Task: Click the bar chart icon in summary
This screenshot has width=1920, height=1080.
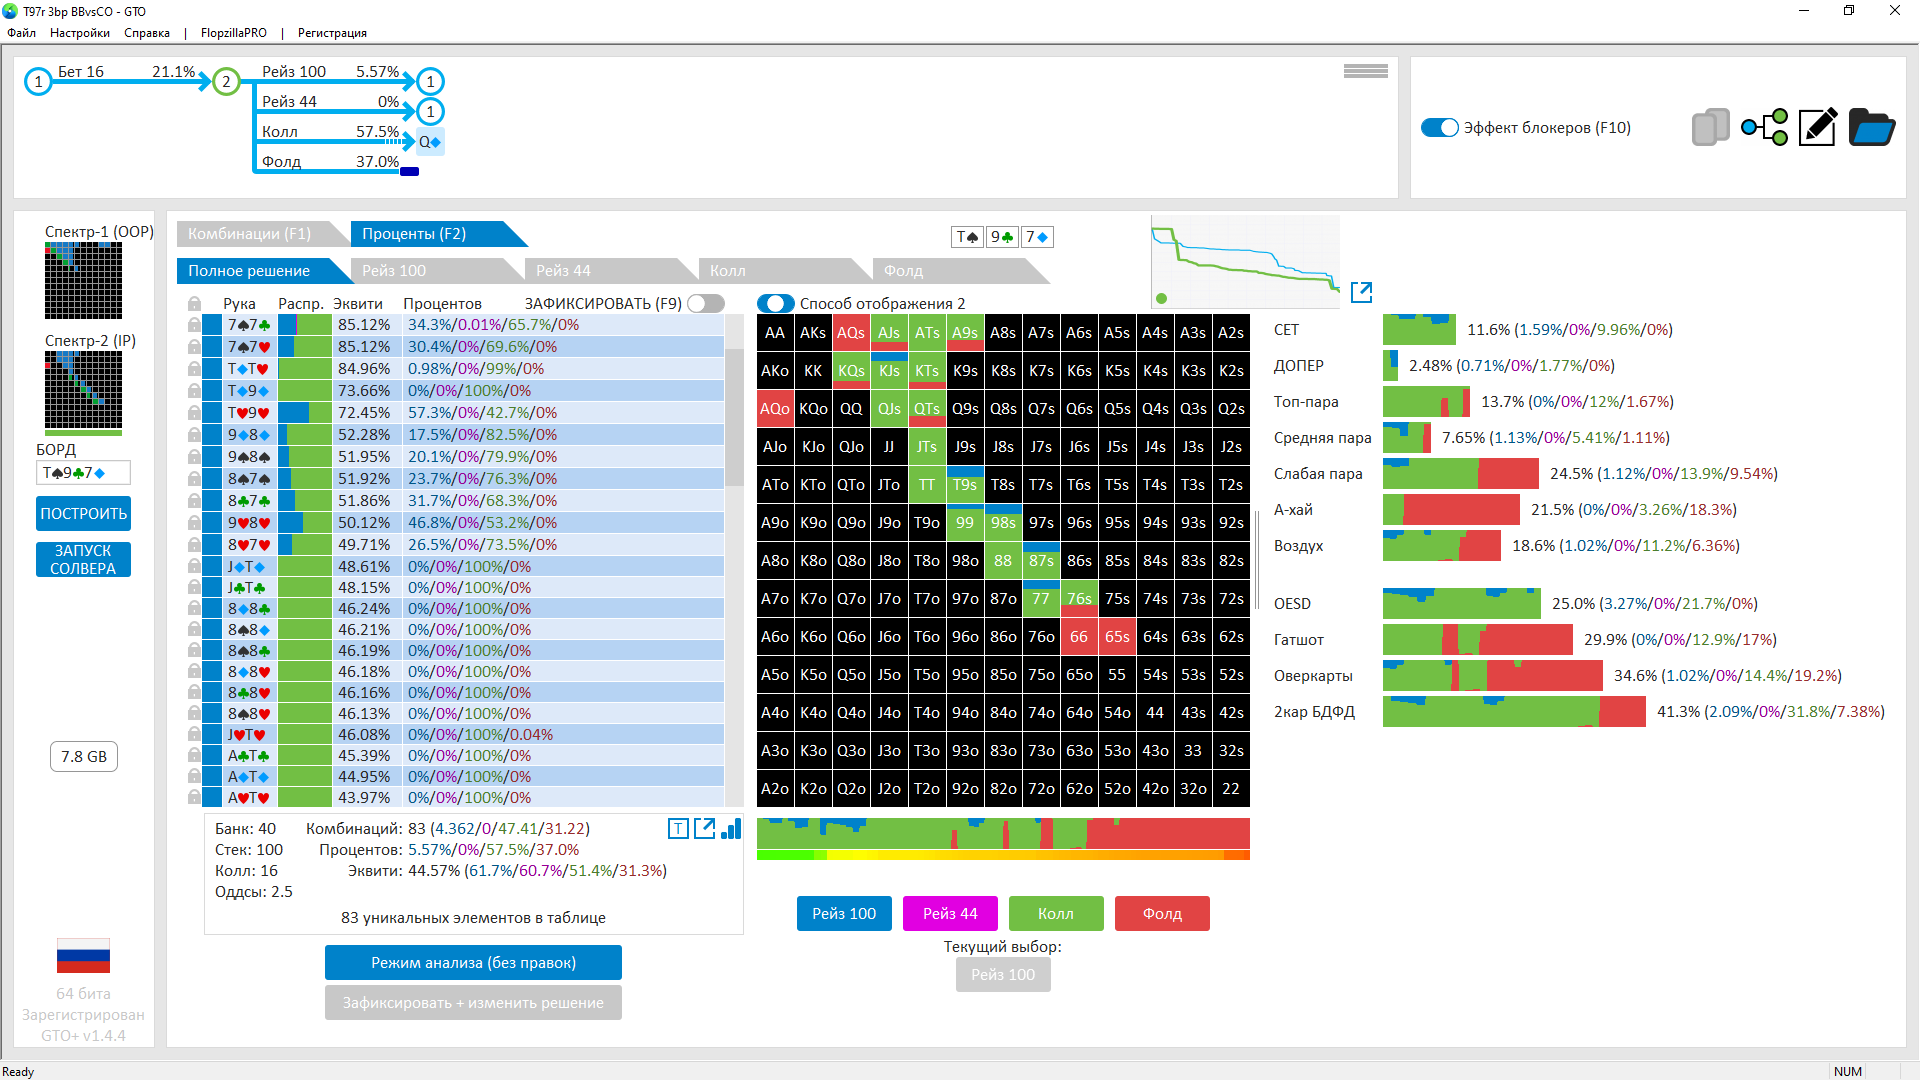Action: [731, 829]
